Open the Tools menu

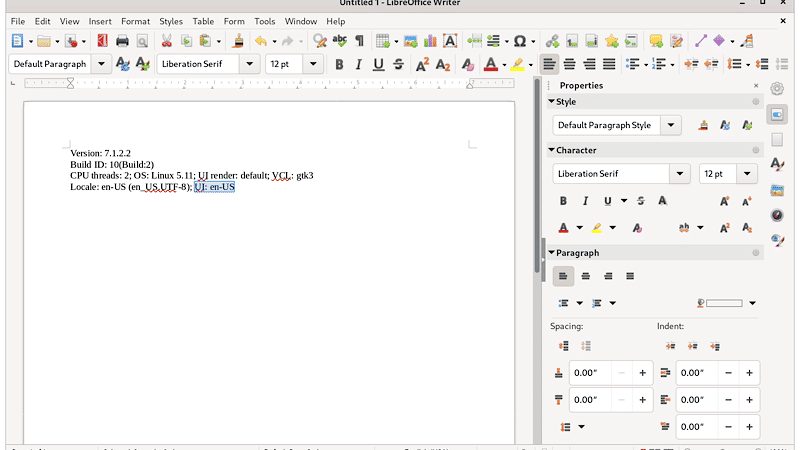point(265,21)
